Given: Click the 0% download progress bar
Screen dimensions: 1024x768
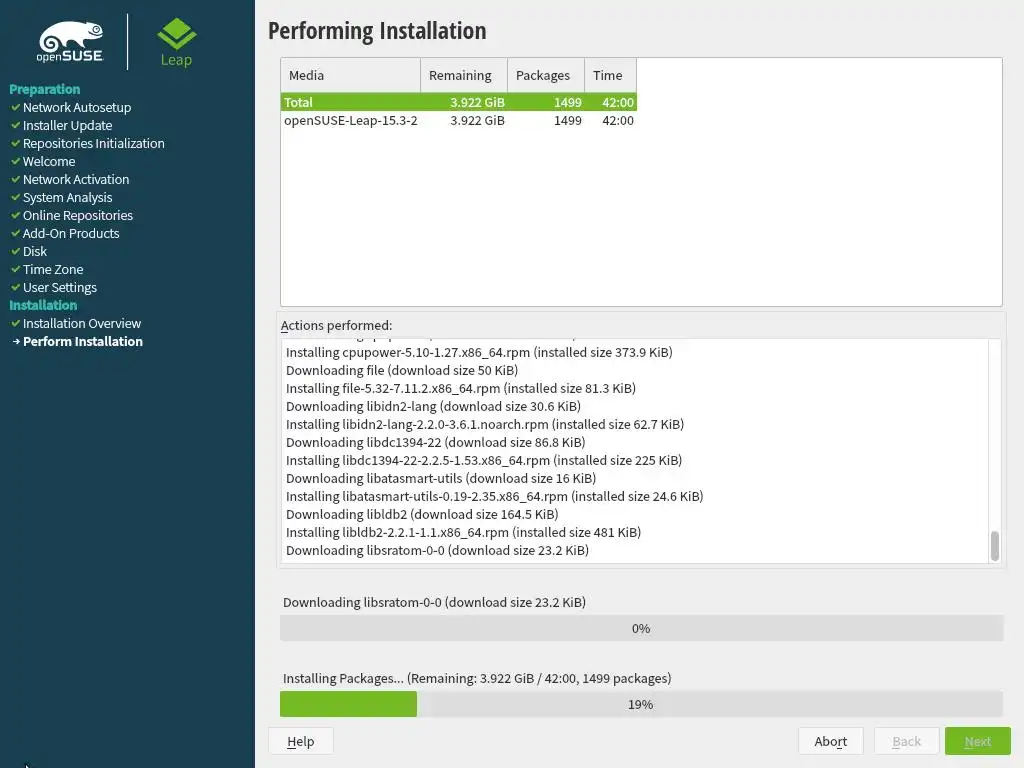Looking at the screenshot, I should point(641,628).
